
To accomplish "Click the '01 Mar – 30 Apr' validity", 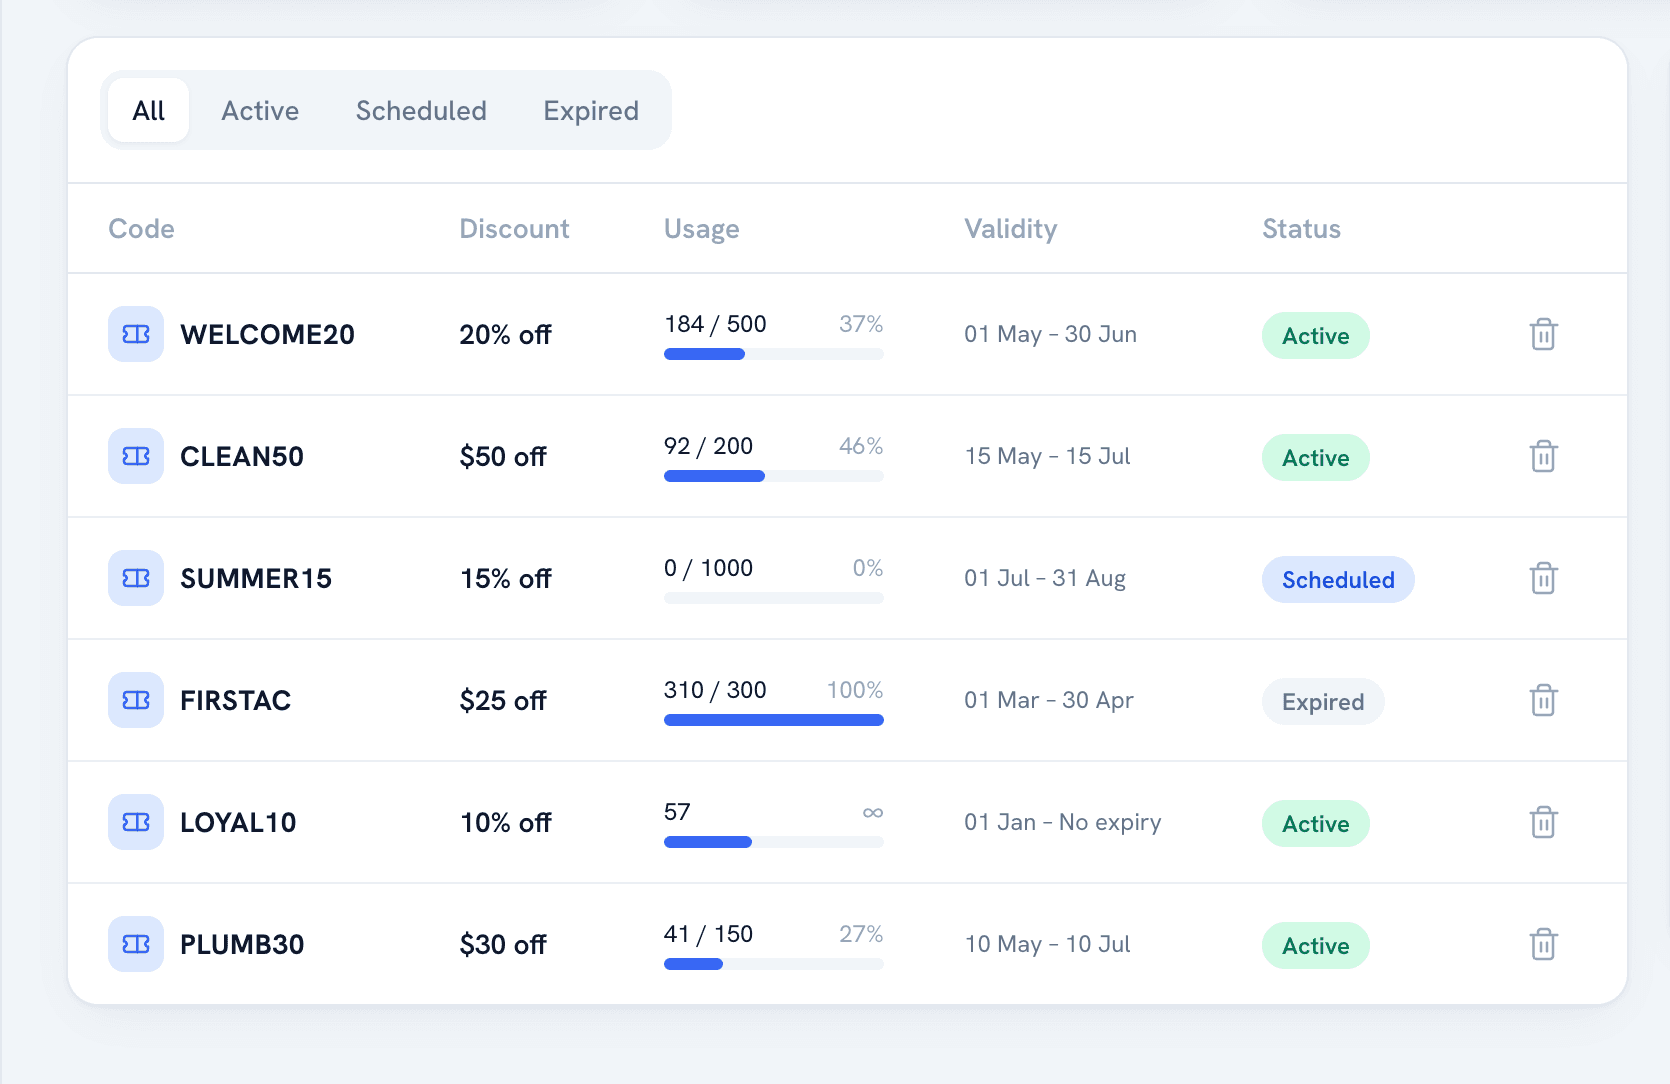I will (1049, 700).
